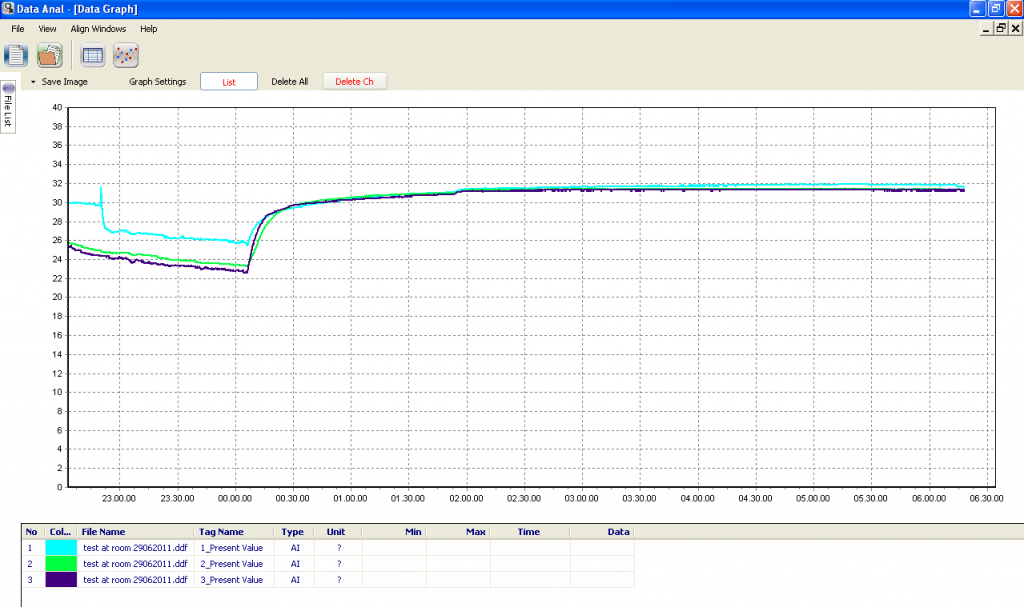Open the File menu

[18, 29]
